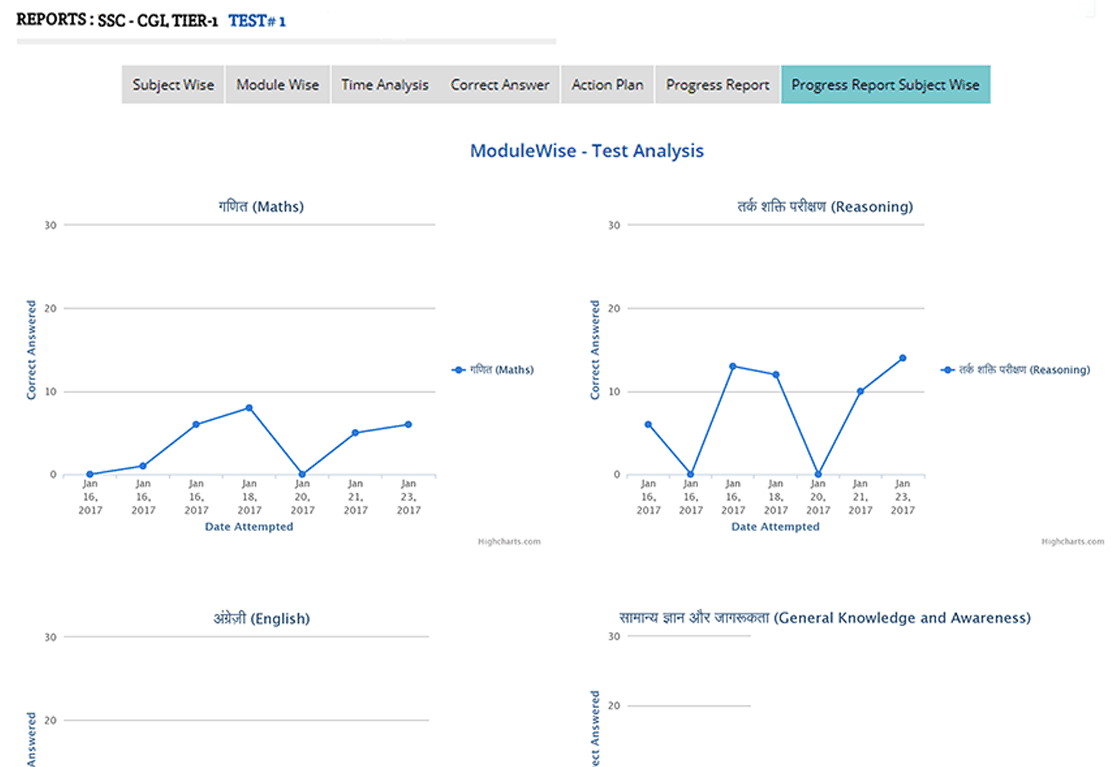Open the Subject Wise tab
This screenshot has height=767, width=1119.
coord(173,85)
